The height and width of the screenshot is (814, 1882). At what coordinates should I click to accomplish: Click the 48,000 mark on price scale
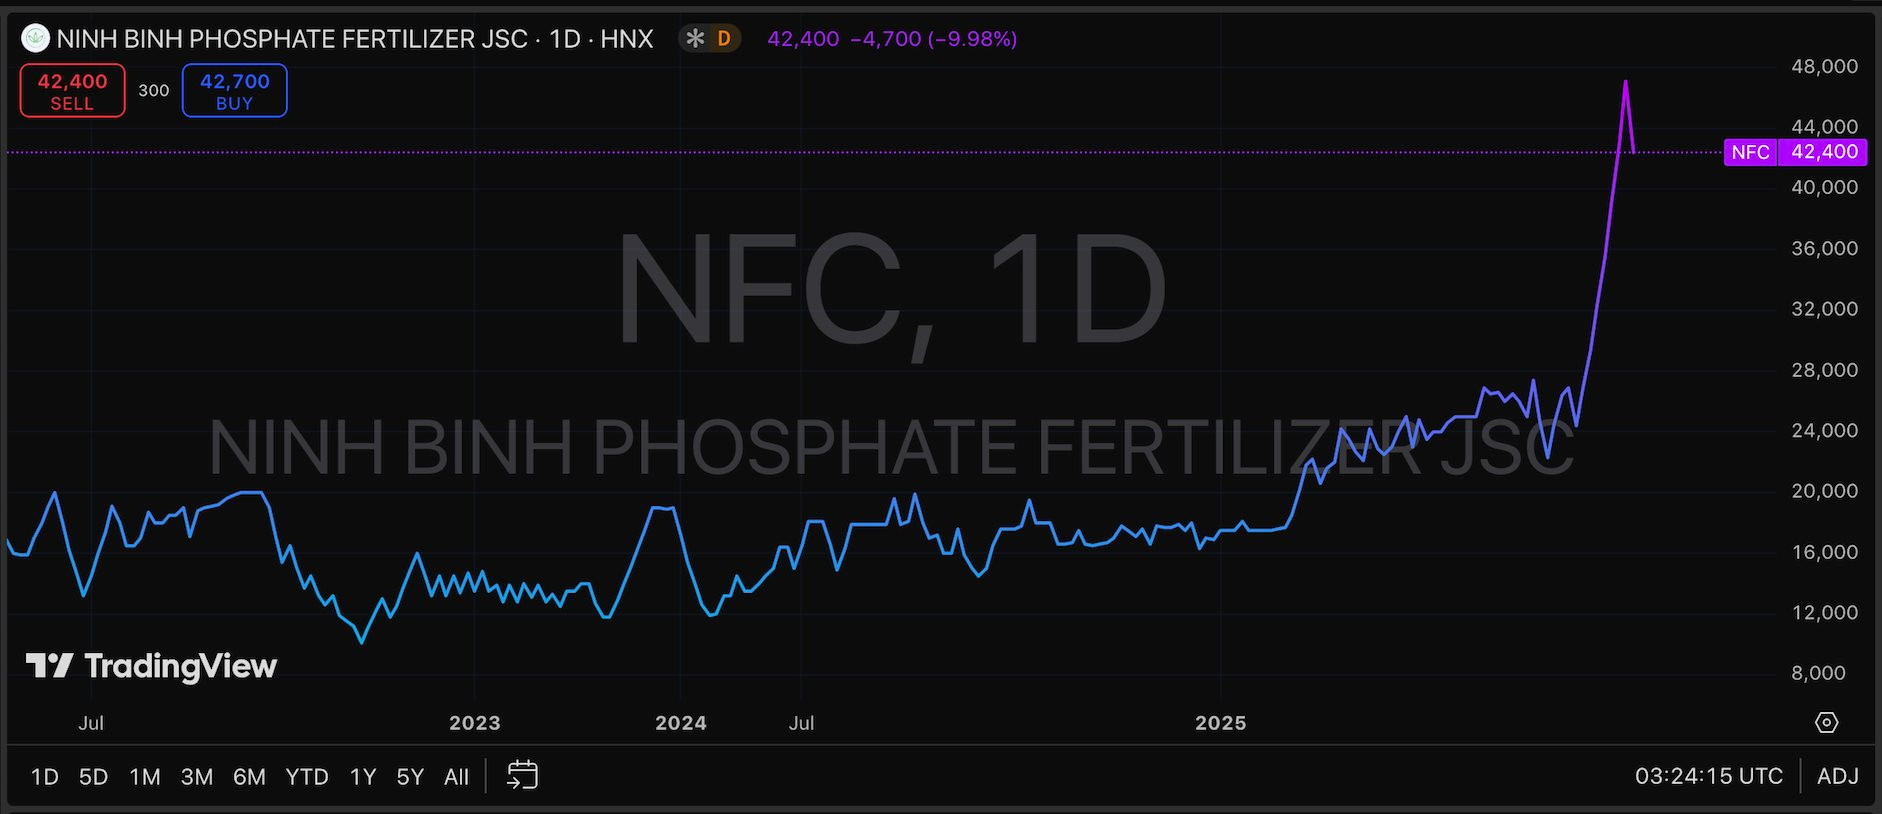coord(1824,66)
